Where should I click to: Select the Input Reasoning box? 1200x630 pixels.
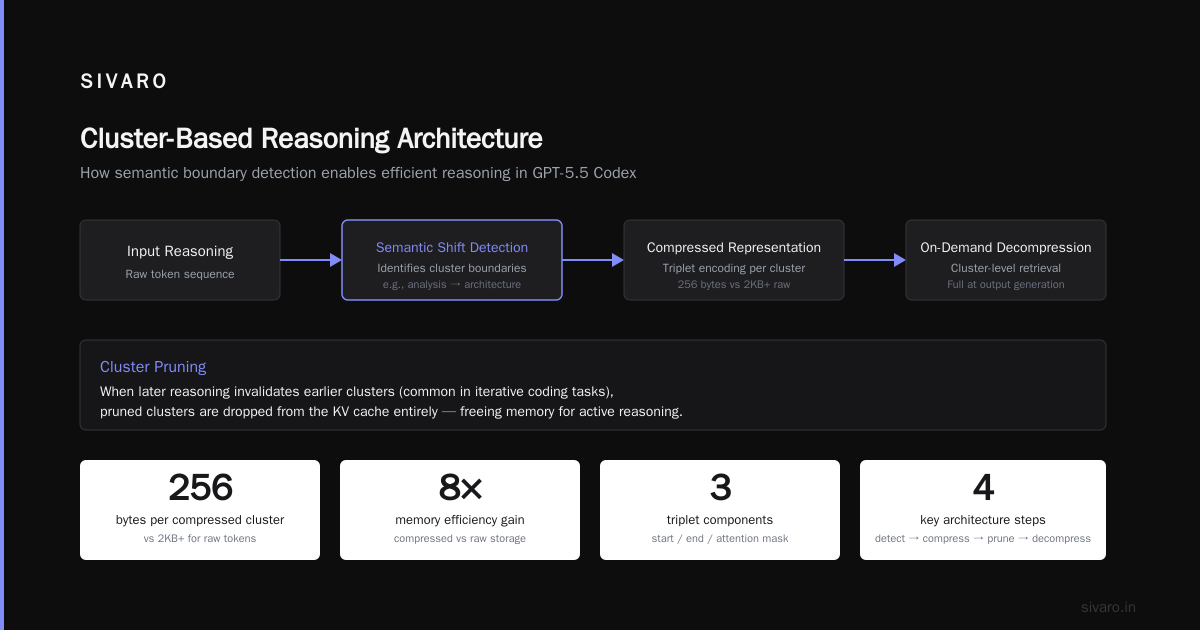[x=180, y=260]
